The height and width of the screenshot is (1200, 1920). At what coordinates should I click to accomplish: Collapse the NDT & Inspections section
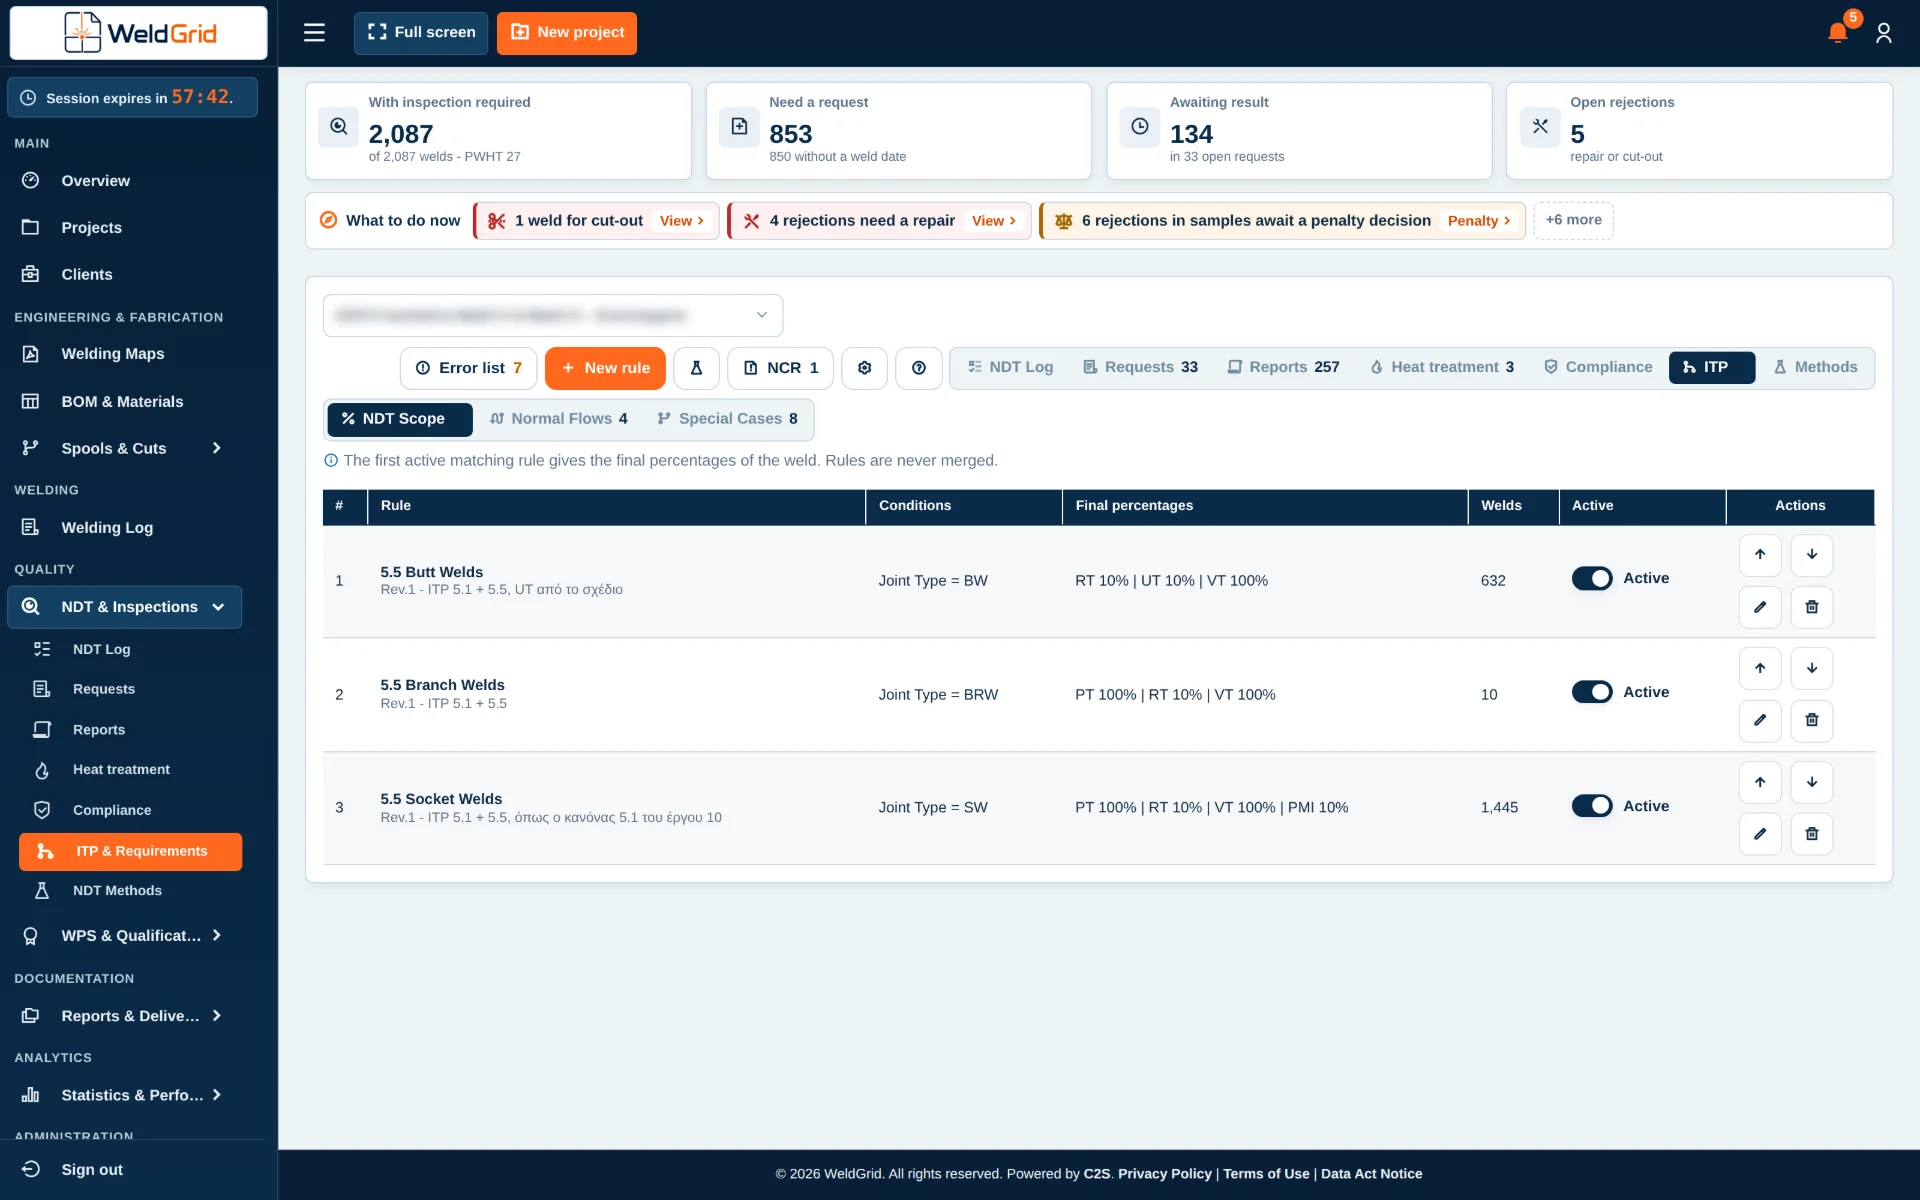pos(125,607)
